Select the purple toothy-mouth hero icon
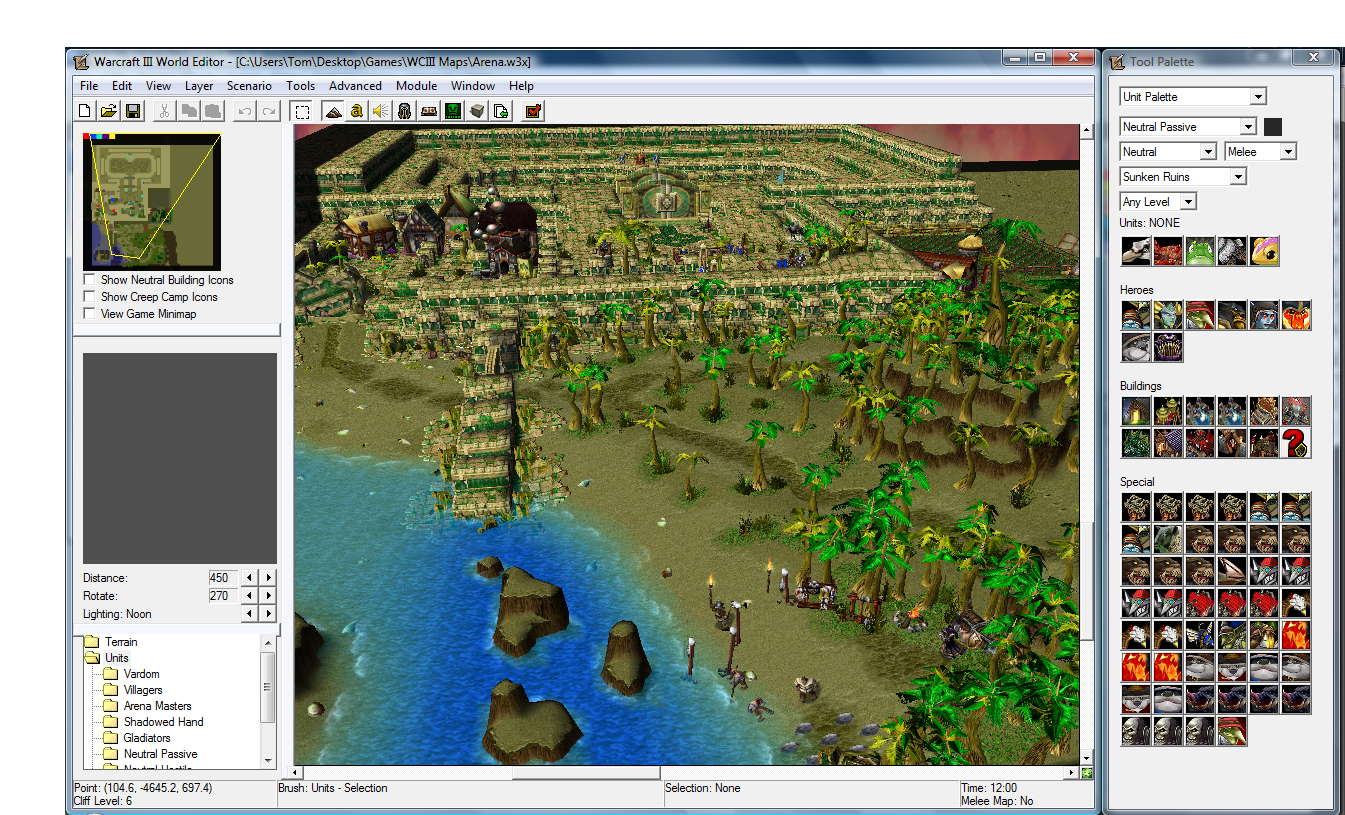 tap(1168, 347)
